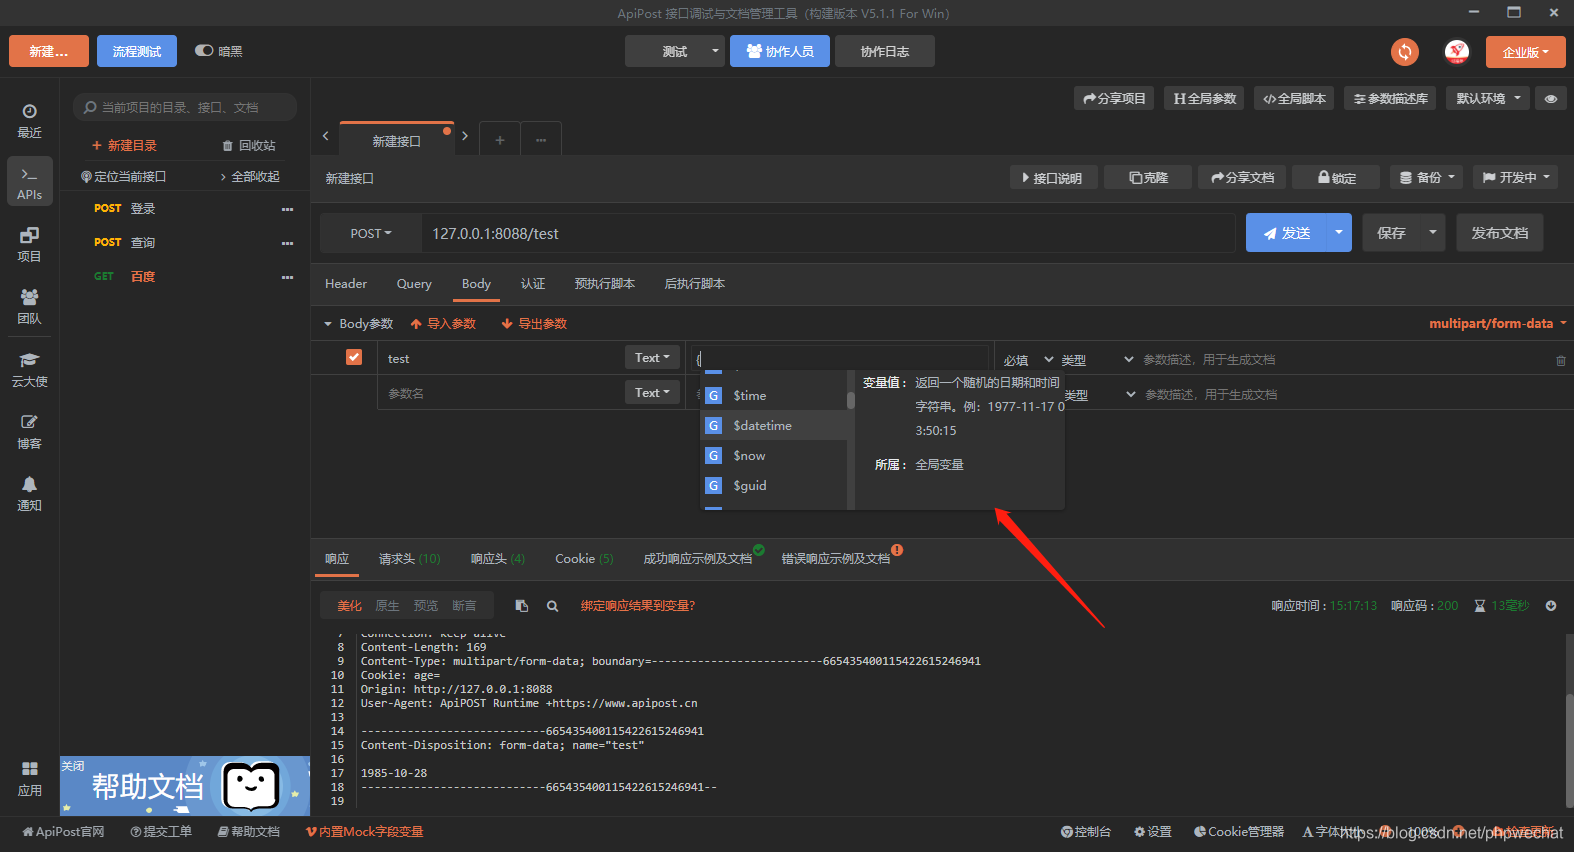The image size is (1574, 852).
Task: Select $time global variable suggestion
Action: point(775,395)
